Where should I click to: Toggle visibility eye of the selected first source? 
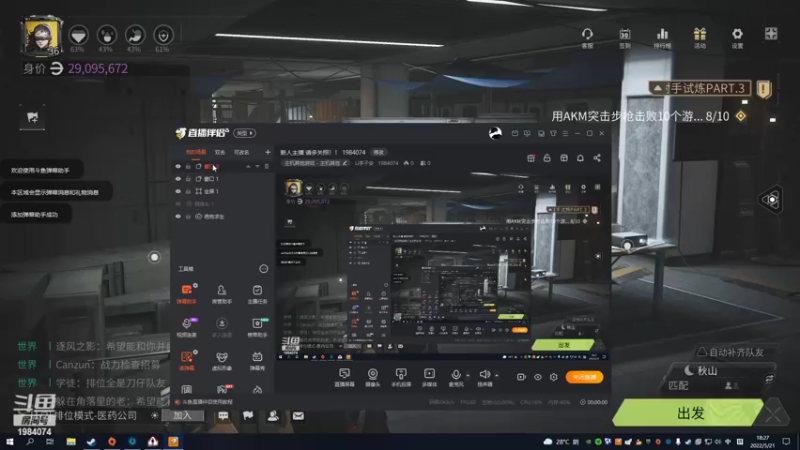point(178,166)
